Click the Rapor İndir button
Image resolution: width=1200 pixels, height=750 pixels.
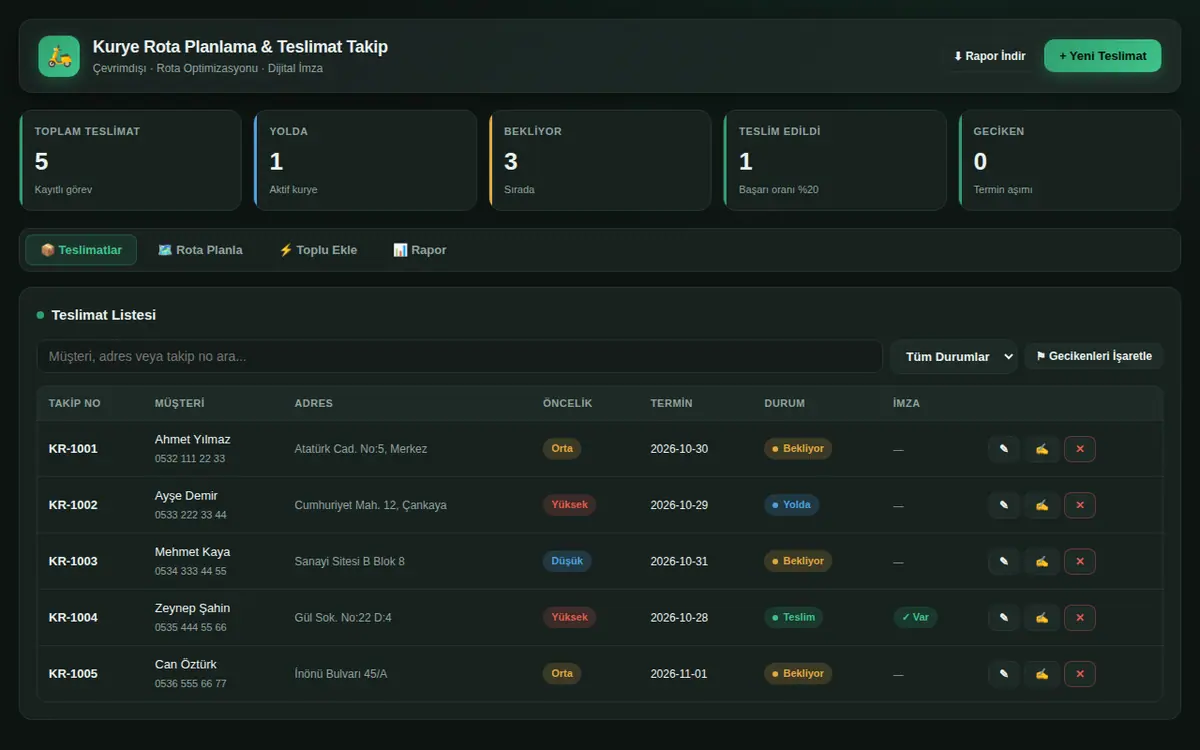point(989,56)
